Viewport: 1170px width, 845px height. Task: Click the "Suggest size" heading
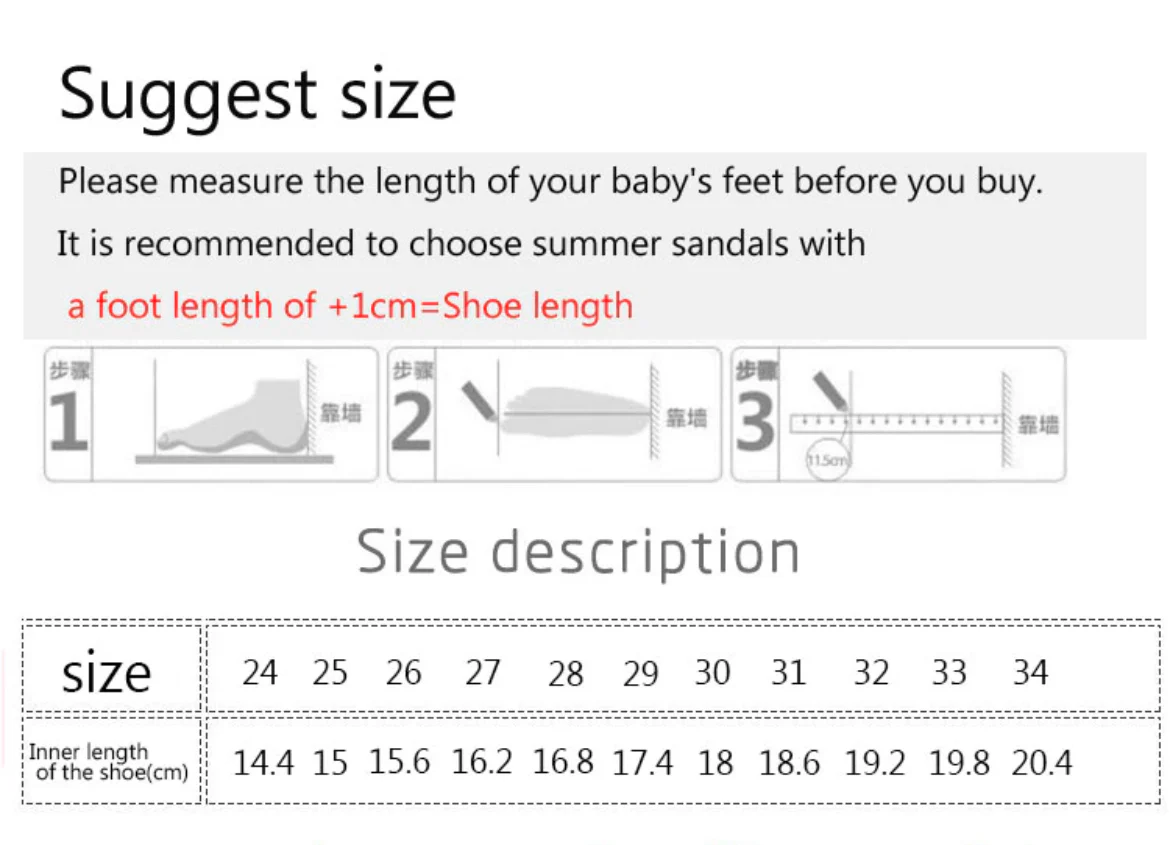[257, 94]
